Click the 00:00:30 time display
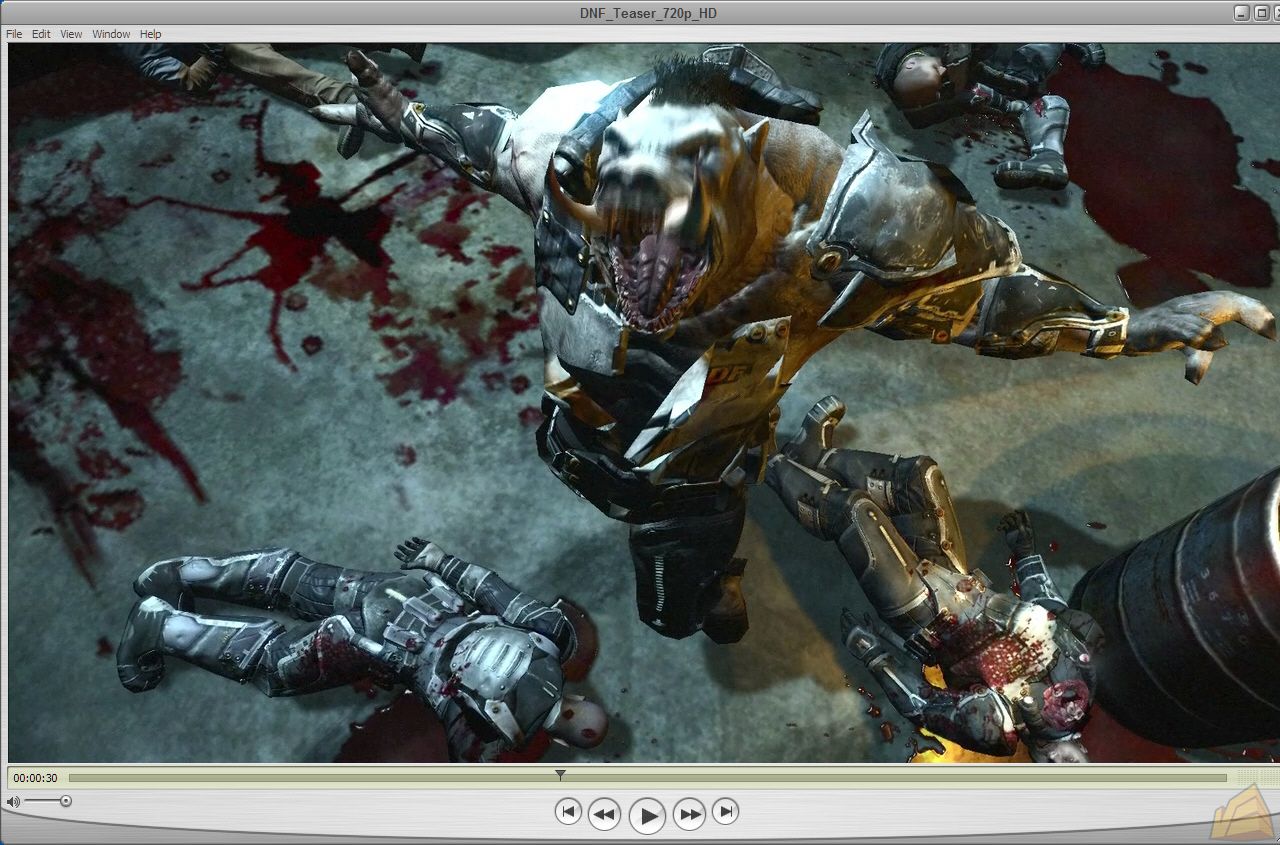The width and height of the screenshot is (1280, 845). [35, 778]
